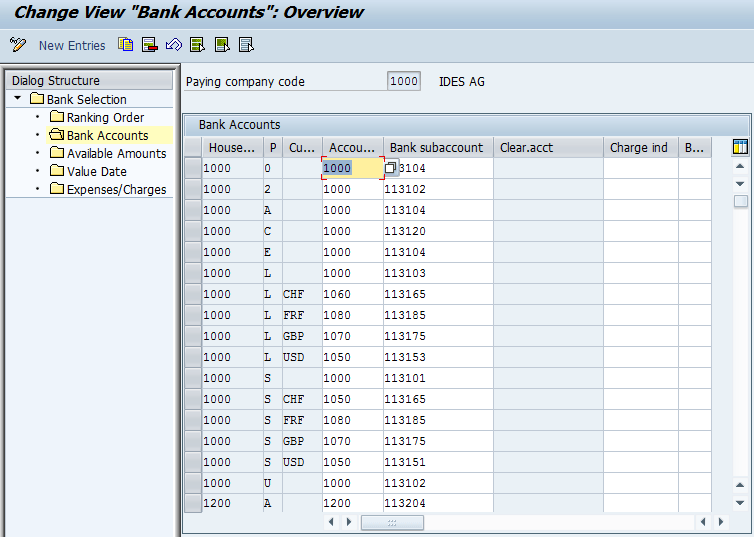Screen dimensions: 754x537
Task: Click the Select Block toolbar icon
Action: (x=221, y=45)
